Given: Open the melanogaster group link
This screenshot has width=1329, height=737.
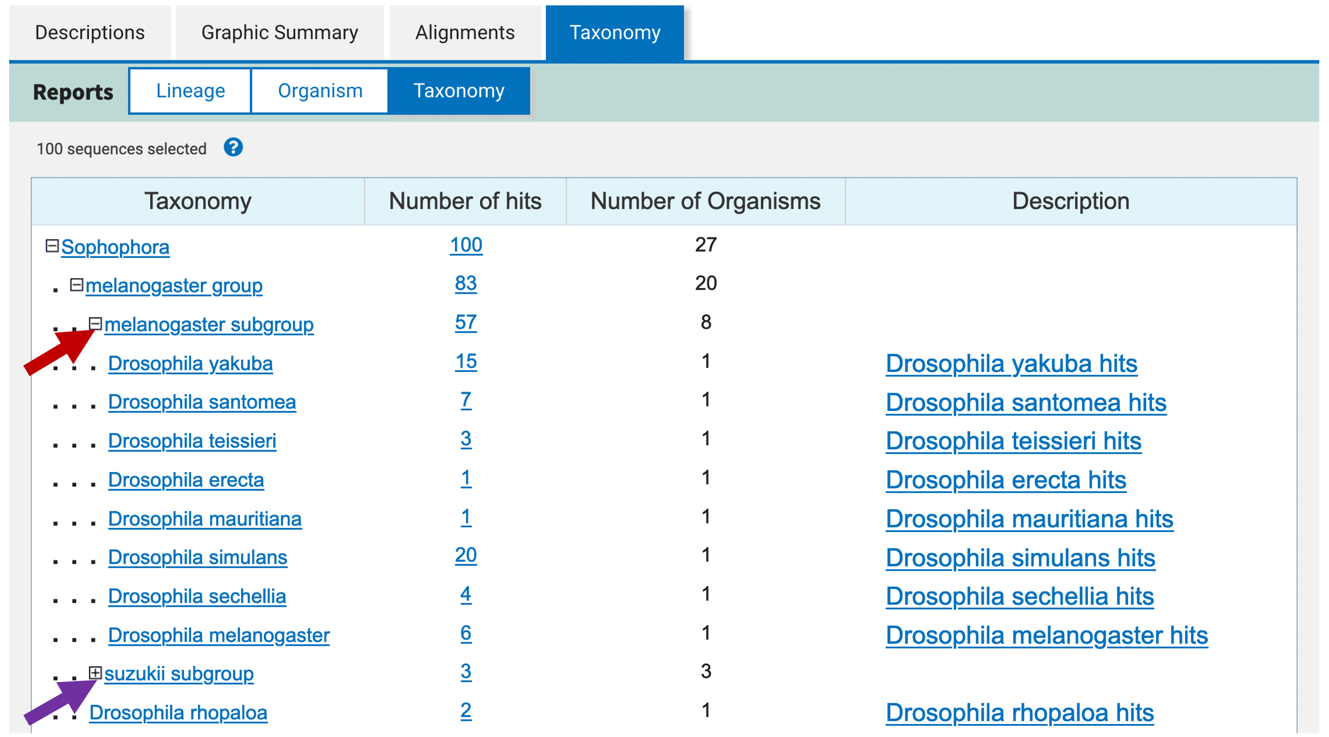Looking at the screenshot, I should 174,286.
